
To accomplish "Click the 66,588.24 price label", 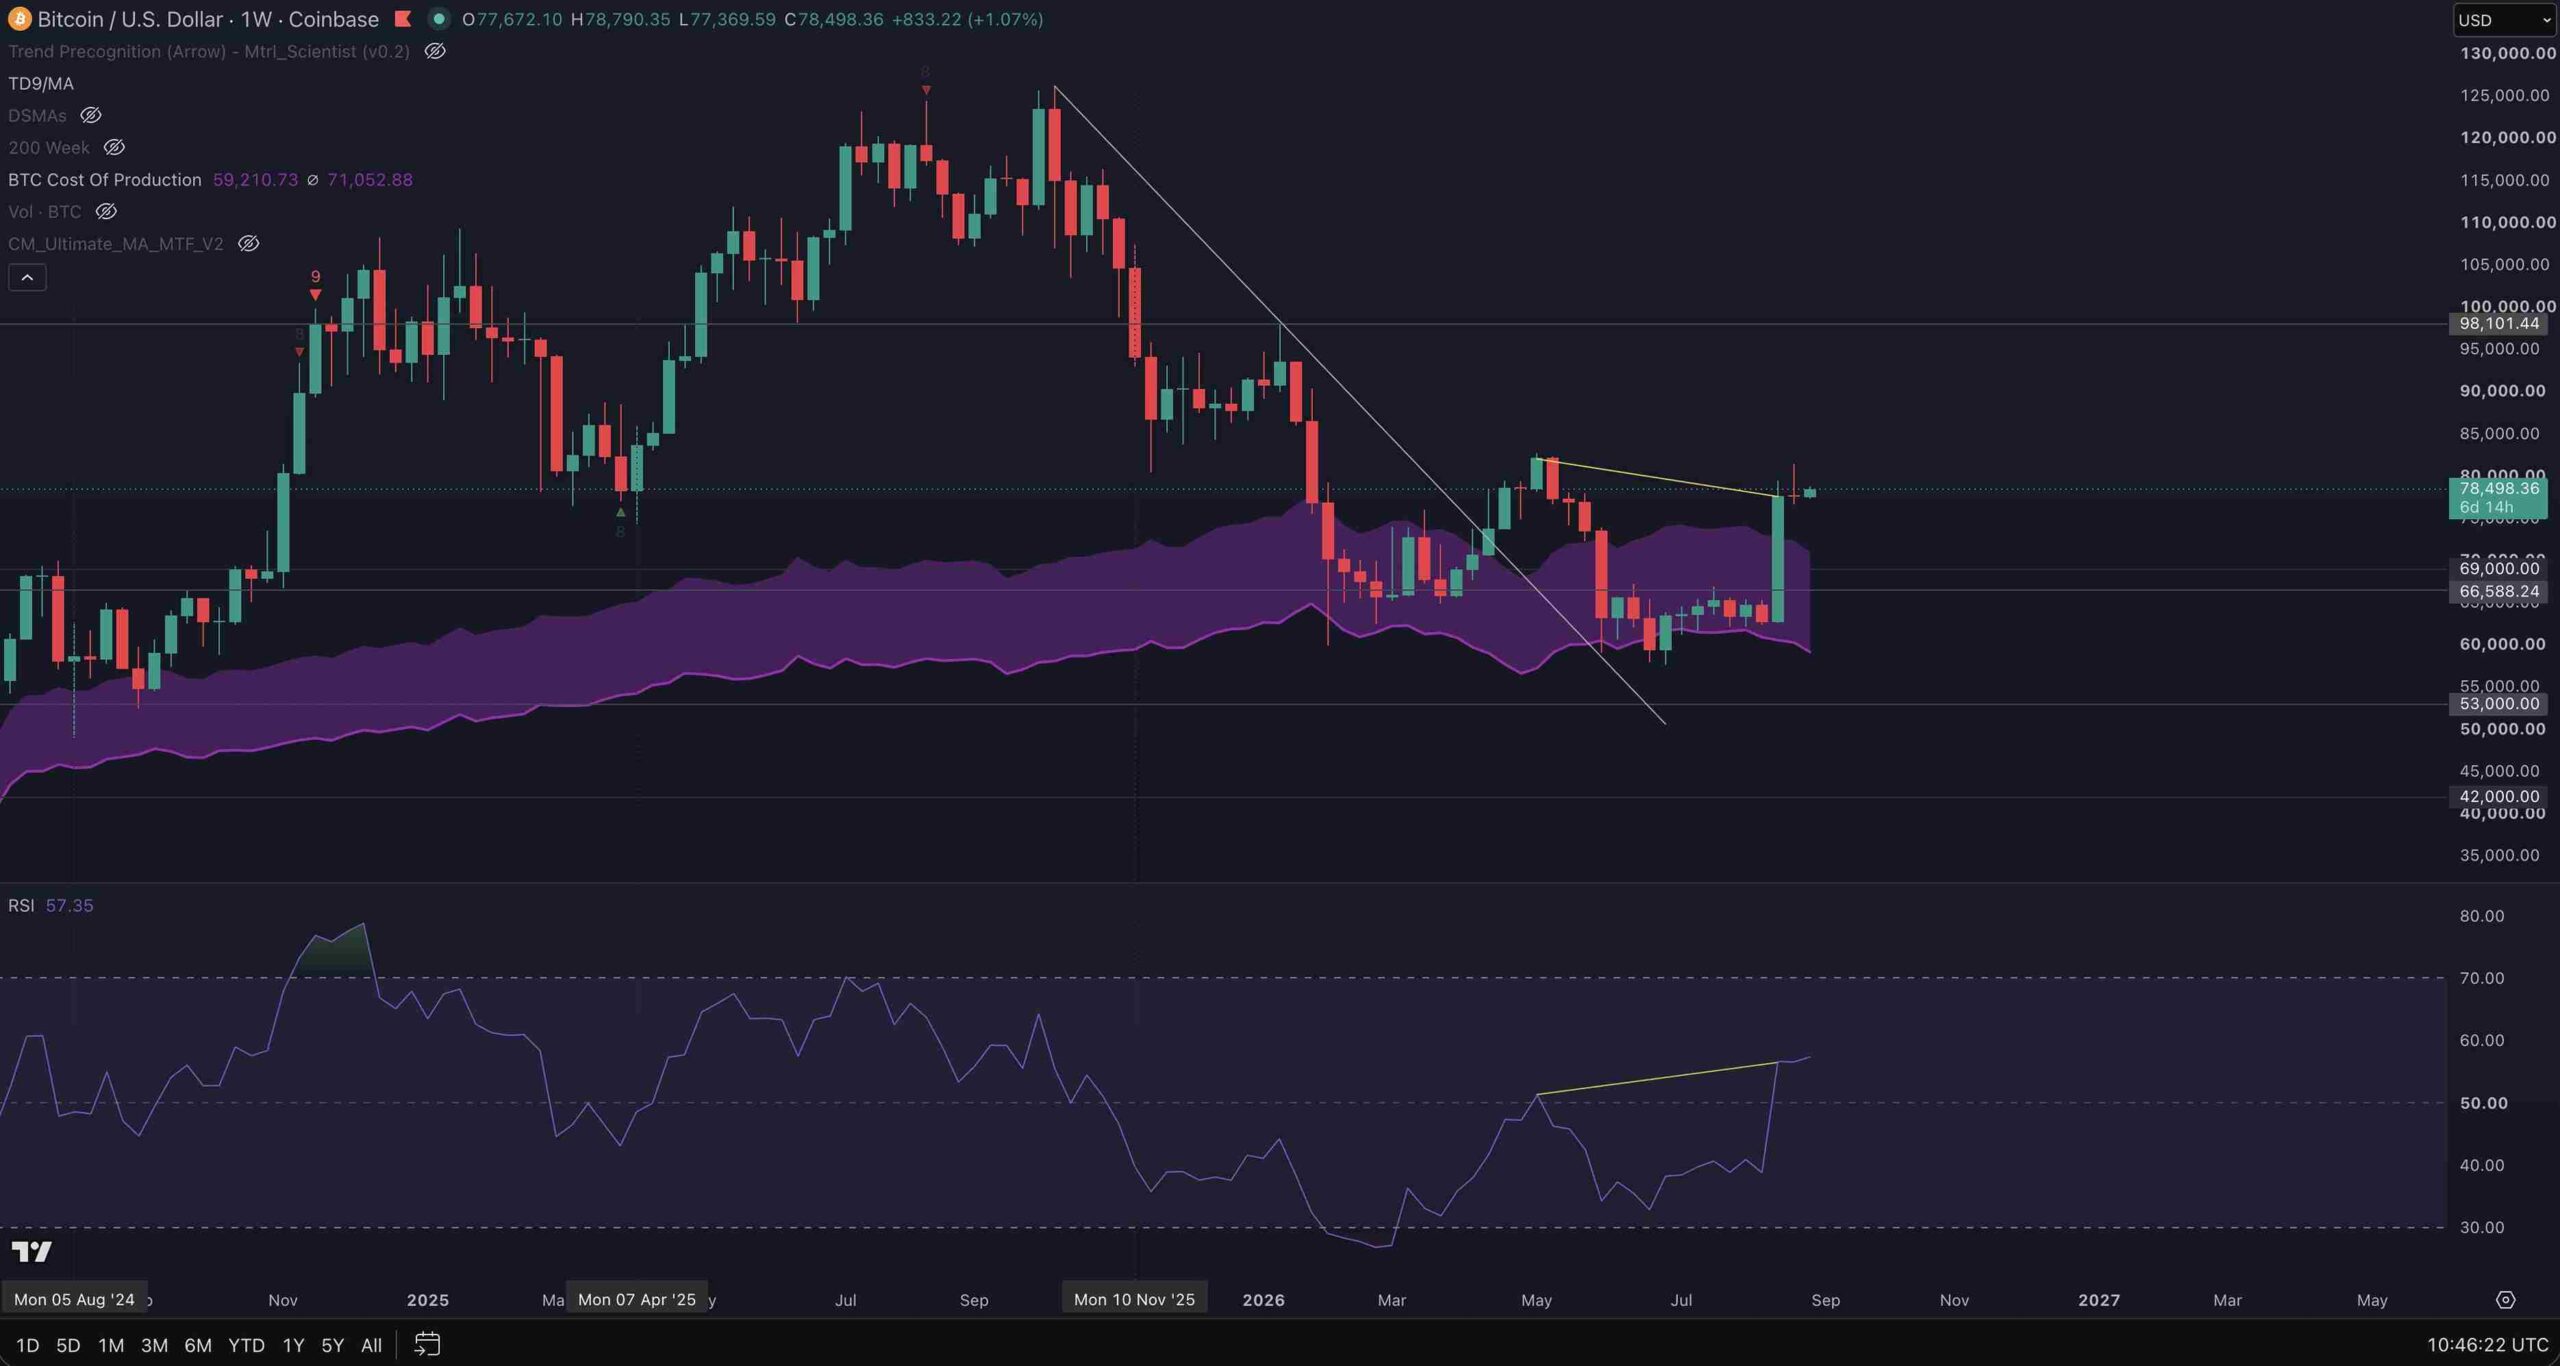I will tap(2499, 592).
